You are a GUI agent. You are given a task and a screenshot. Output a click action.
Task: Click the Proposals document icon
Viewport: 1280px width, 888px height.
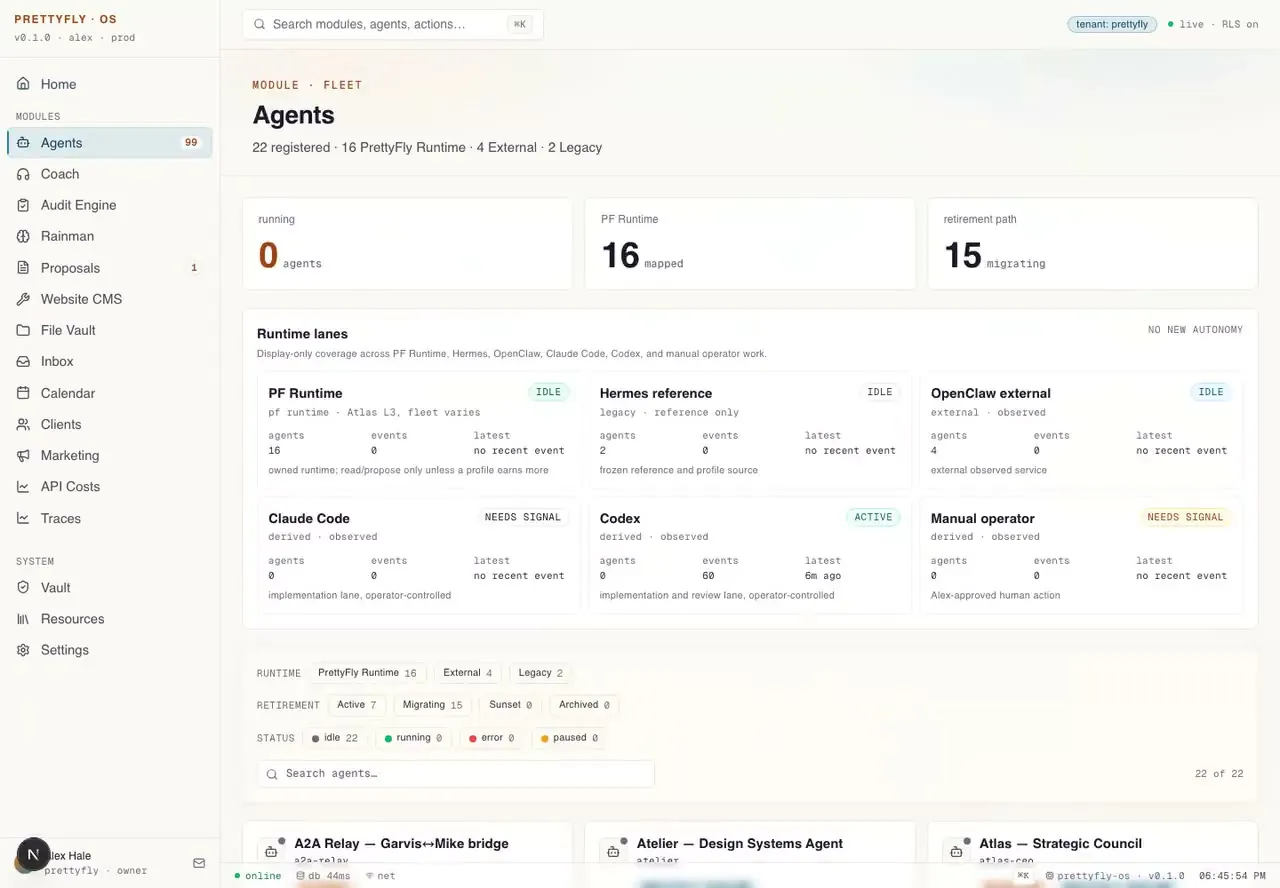coord(23,268)
